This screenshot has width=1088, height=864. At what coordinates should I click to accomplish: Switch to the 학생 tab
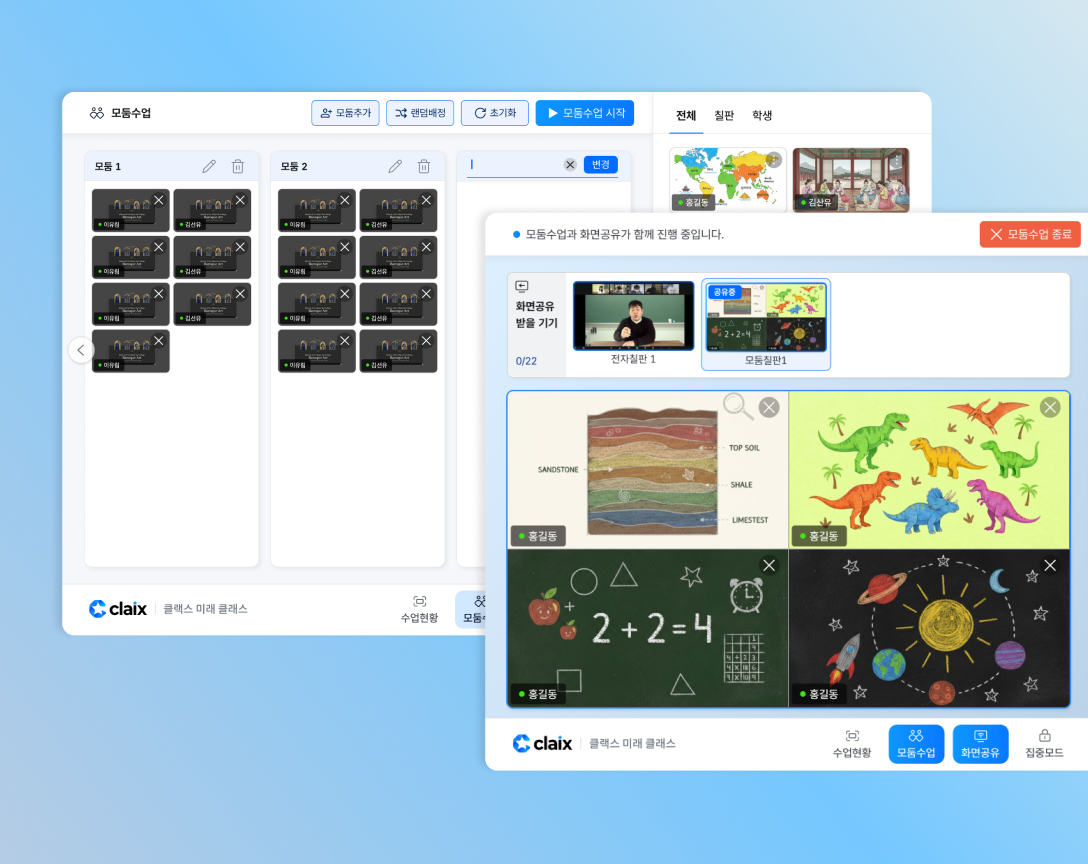pyautogui.click(x=762, y=116)
